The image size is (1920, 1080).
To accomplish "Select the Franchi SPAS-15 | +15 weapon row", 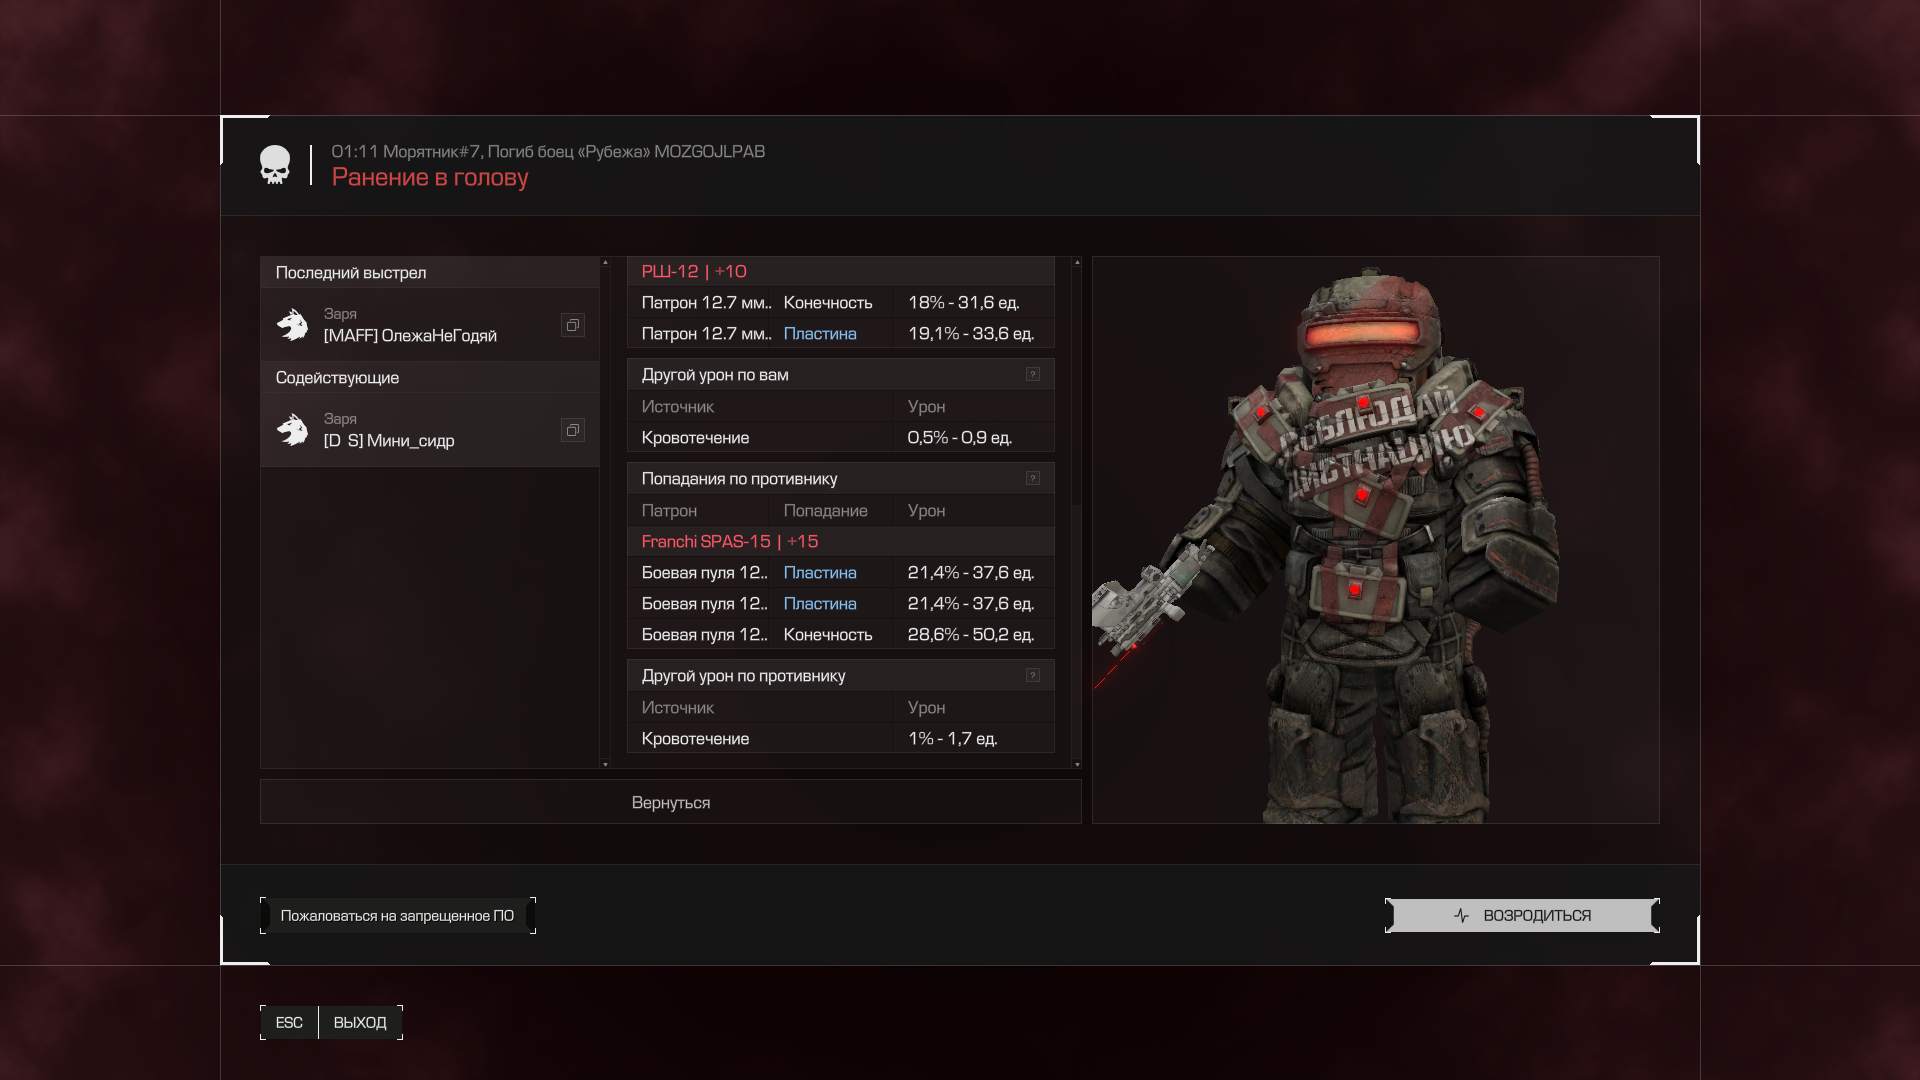I will (x=730, y=541).
